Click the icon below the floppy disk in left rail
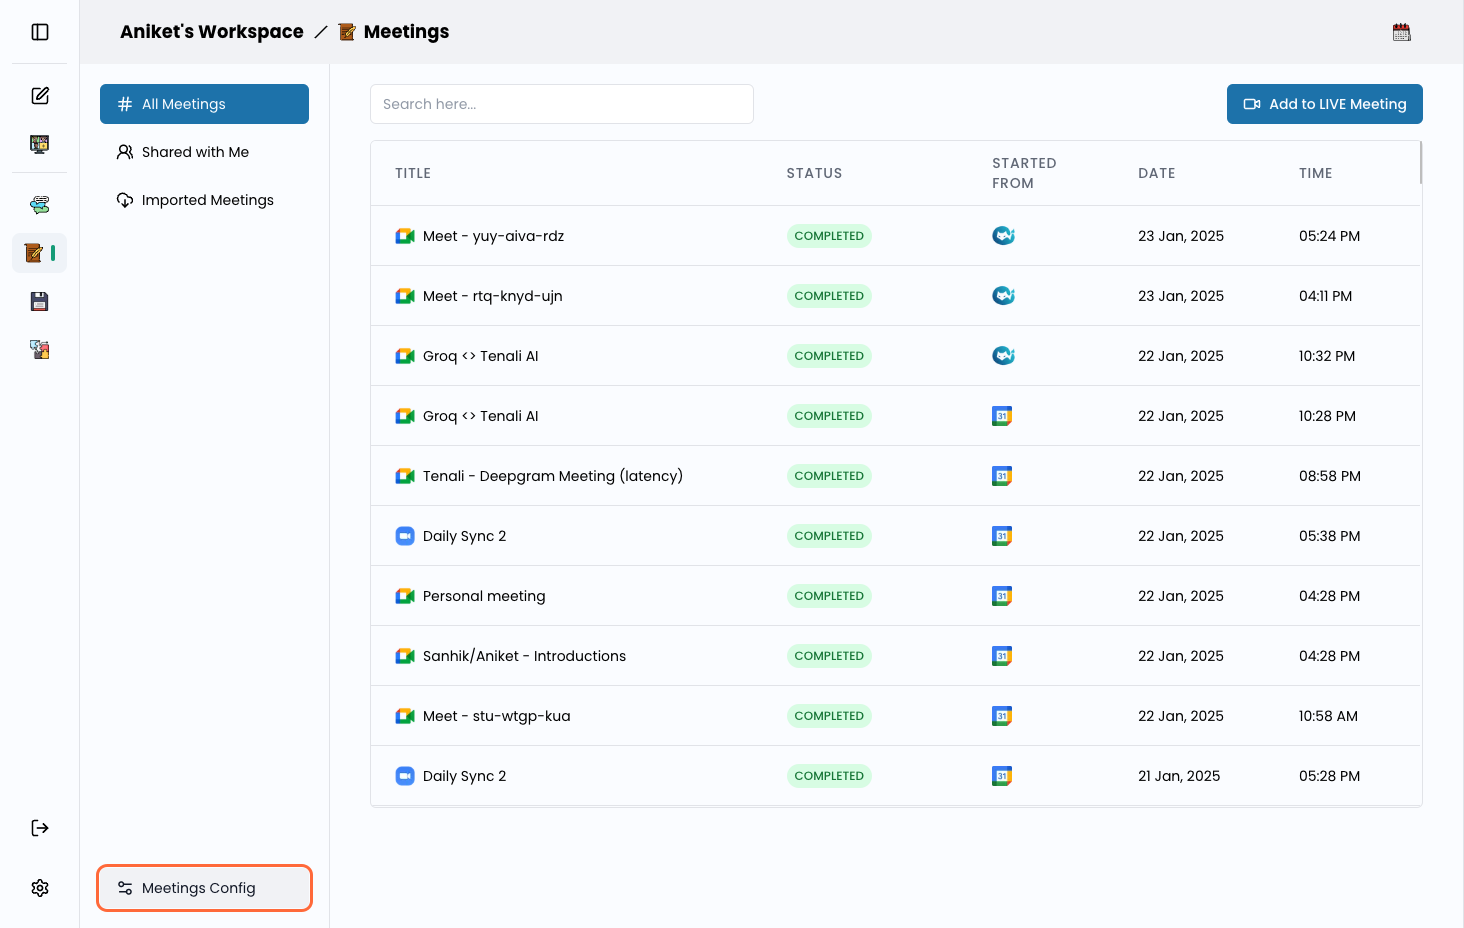The width and height of the screenshot is (1464, 928). (x=40, y=349)
